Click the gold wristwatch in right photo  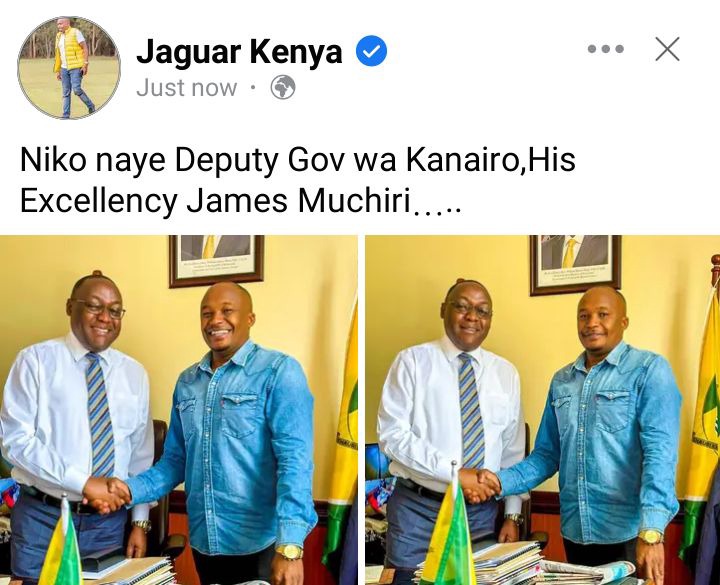650,537
